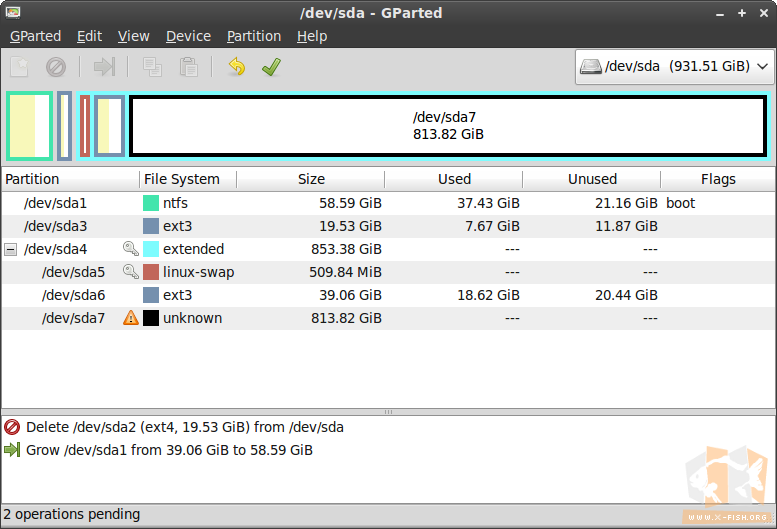Image resolution: width=777 pixels, height=529 pixels.
Task: Click the cyan extended color swatch
Action: point(151,249)
